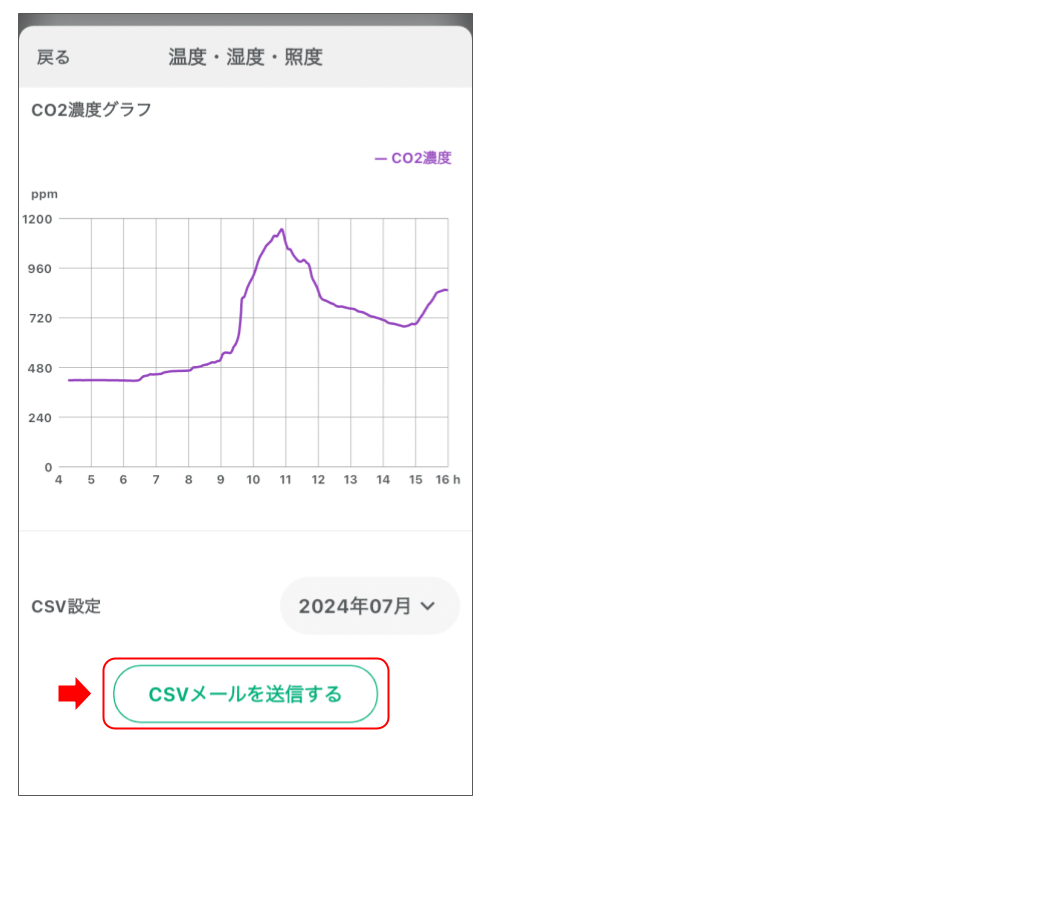
Task: Click the graph peak near 11 h
Action: click(x=282, y=230)
